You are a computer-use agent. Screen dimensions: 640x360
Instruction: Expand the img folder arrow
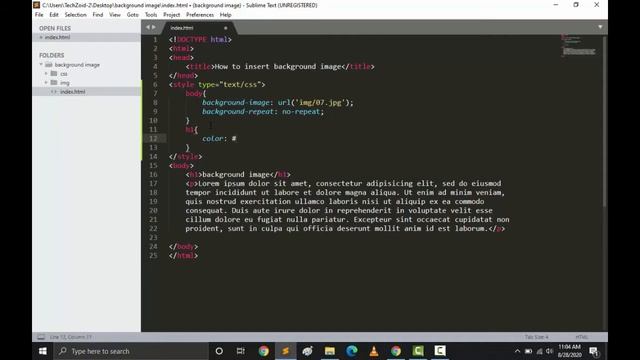point(46,82)
